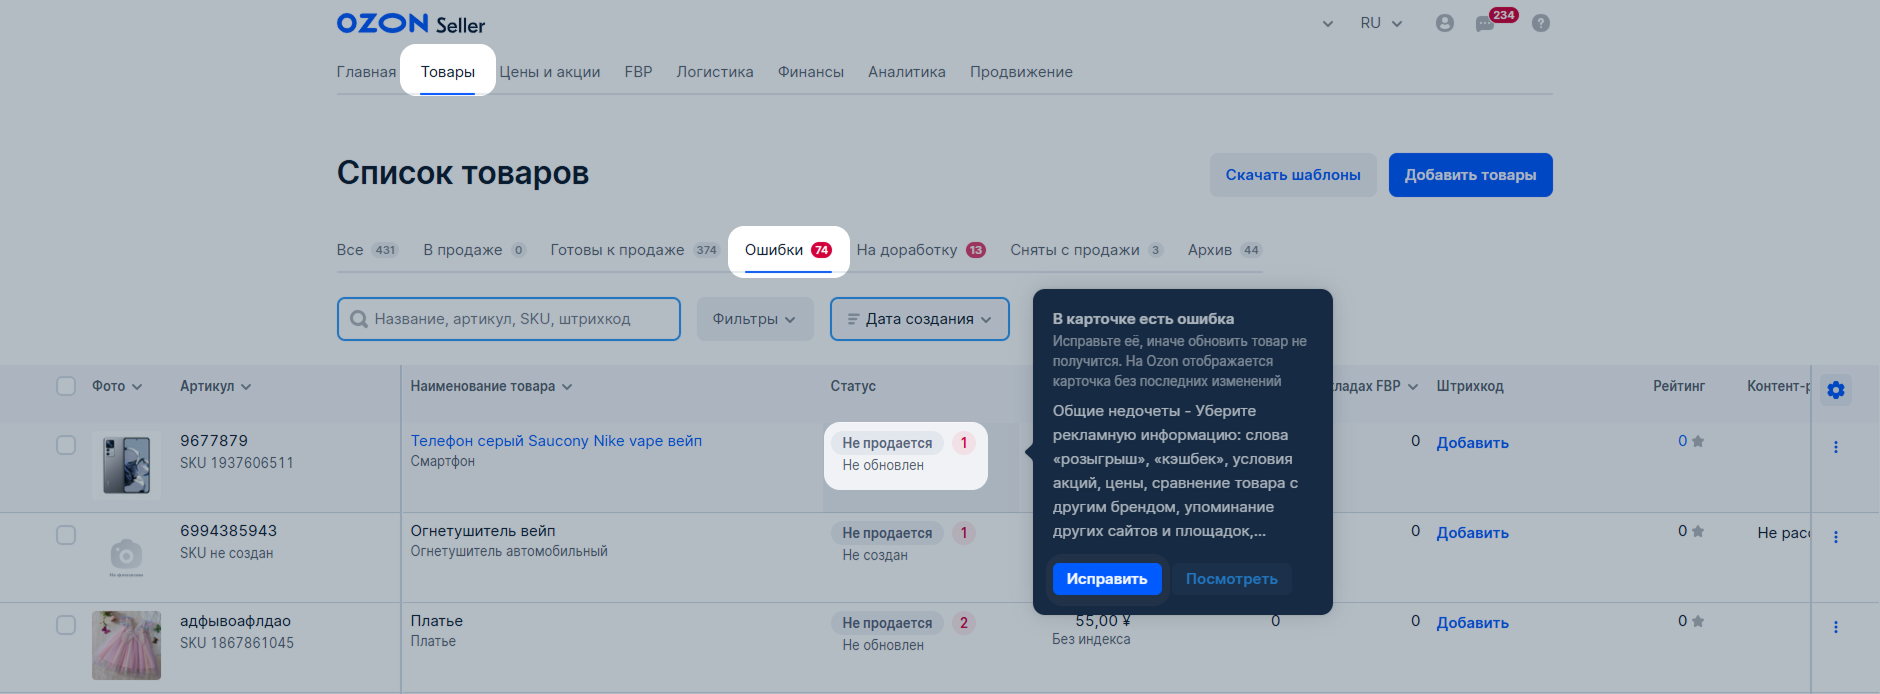
Task: Click Исправить in the error tooltip
Action: (x=1107, y=579)
